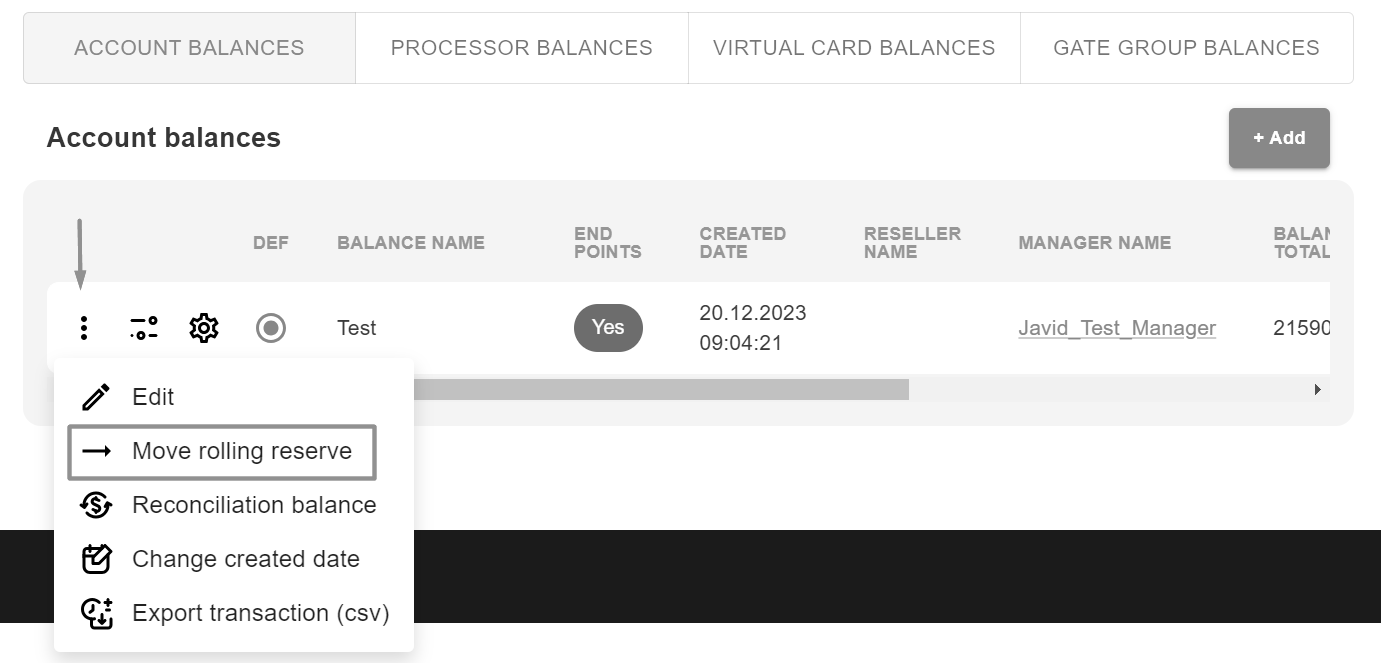
Task: Click the Reconciliation balance dollar icon
Action: click(x=96, y=505)
